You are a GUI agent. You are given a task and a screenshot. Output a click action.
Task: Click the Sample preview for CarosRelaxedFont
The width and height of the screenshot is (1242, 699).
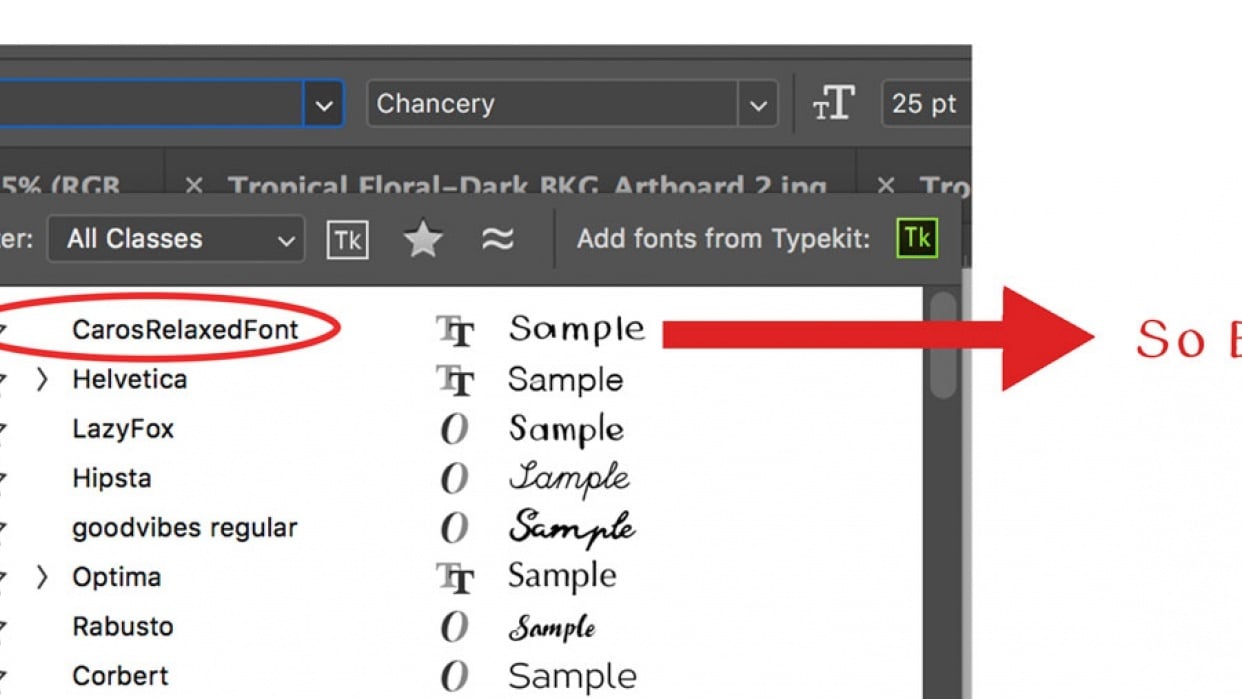[x=577, y=329]
